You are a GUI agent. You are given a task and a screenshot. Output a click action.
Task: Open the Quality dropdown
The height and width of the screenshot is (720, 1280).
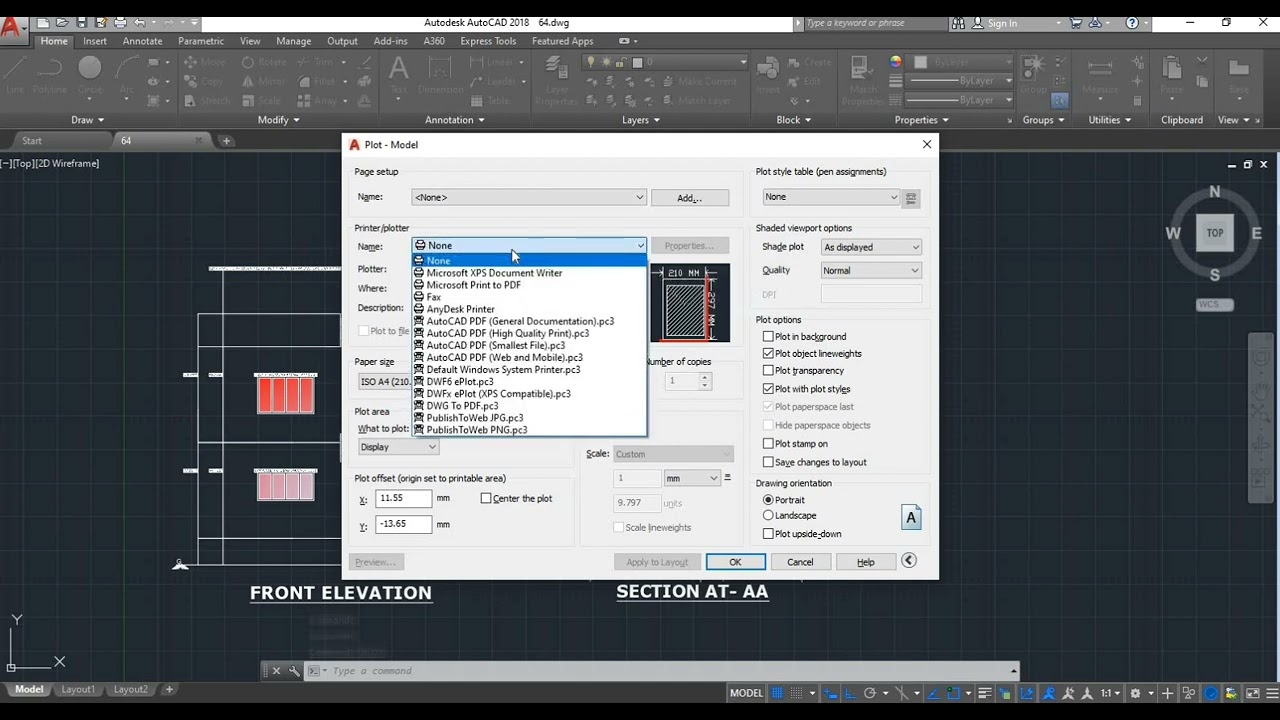[870, 271]
